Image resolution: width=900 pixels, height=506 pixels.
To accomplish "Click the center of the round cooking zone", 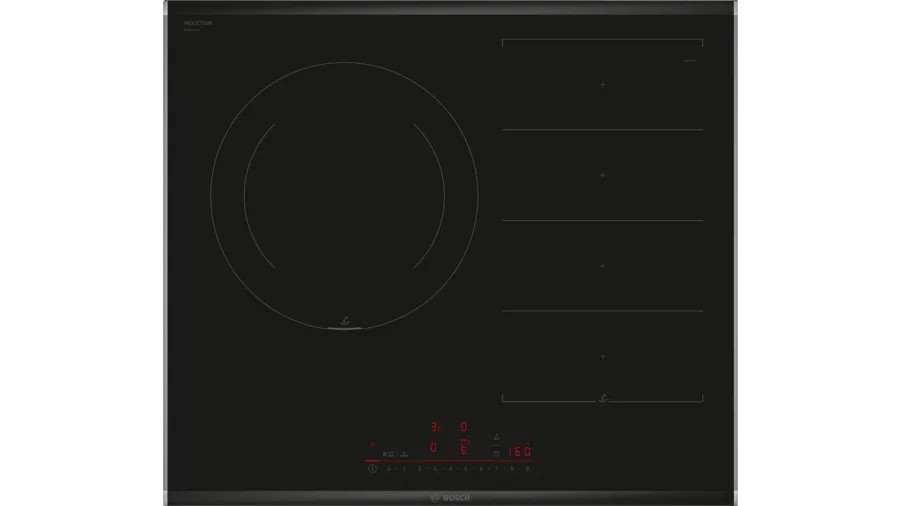I will tap(344, 198).
